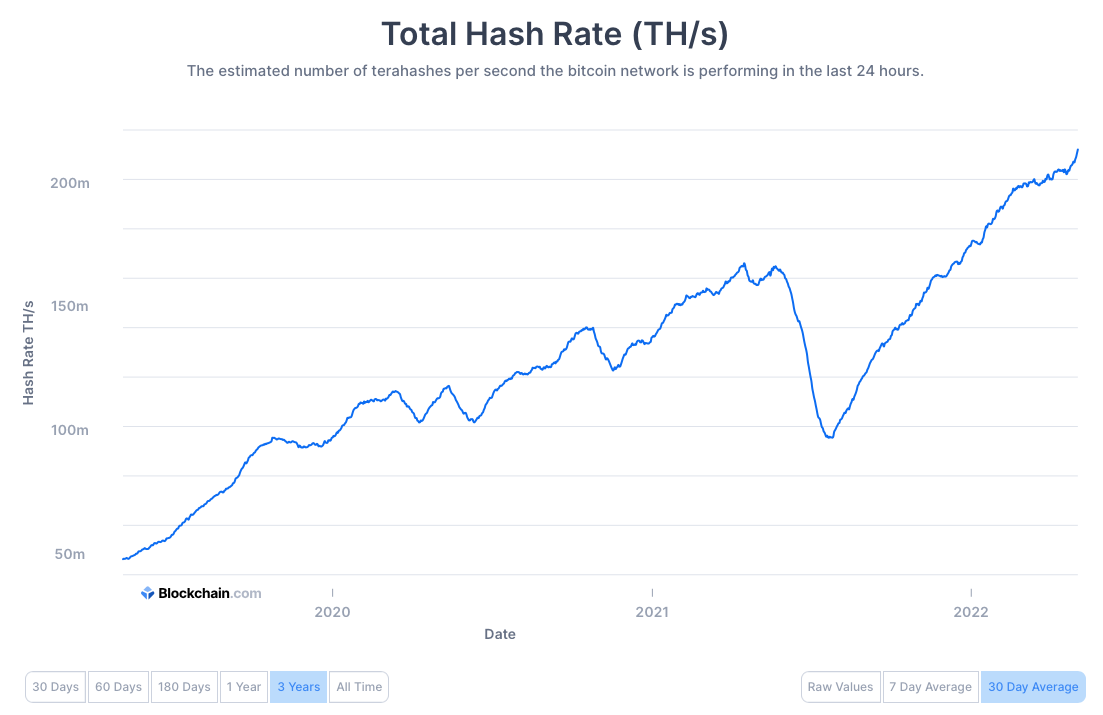Screen dimensions: 1103x715
Task: Enable the 7 Day Average smoothing
Action: (x=930, y=687)
